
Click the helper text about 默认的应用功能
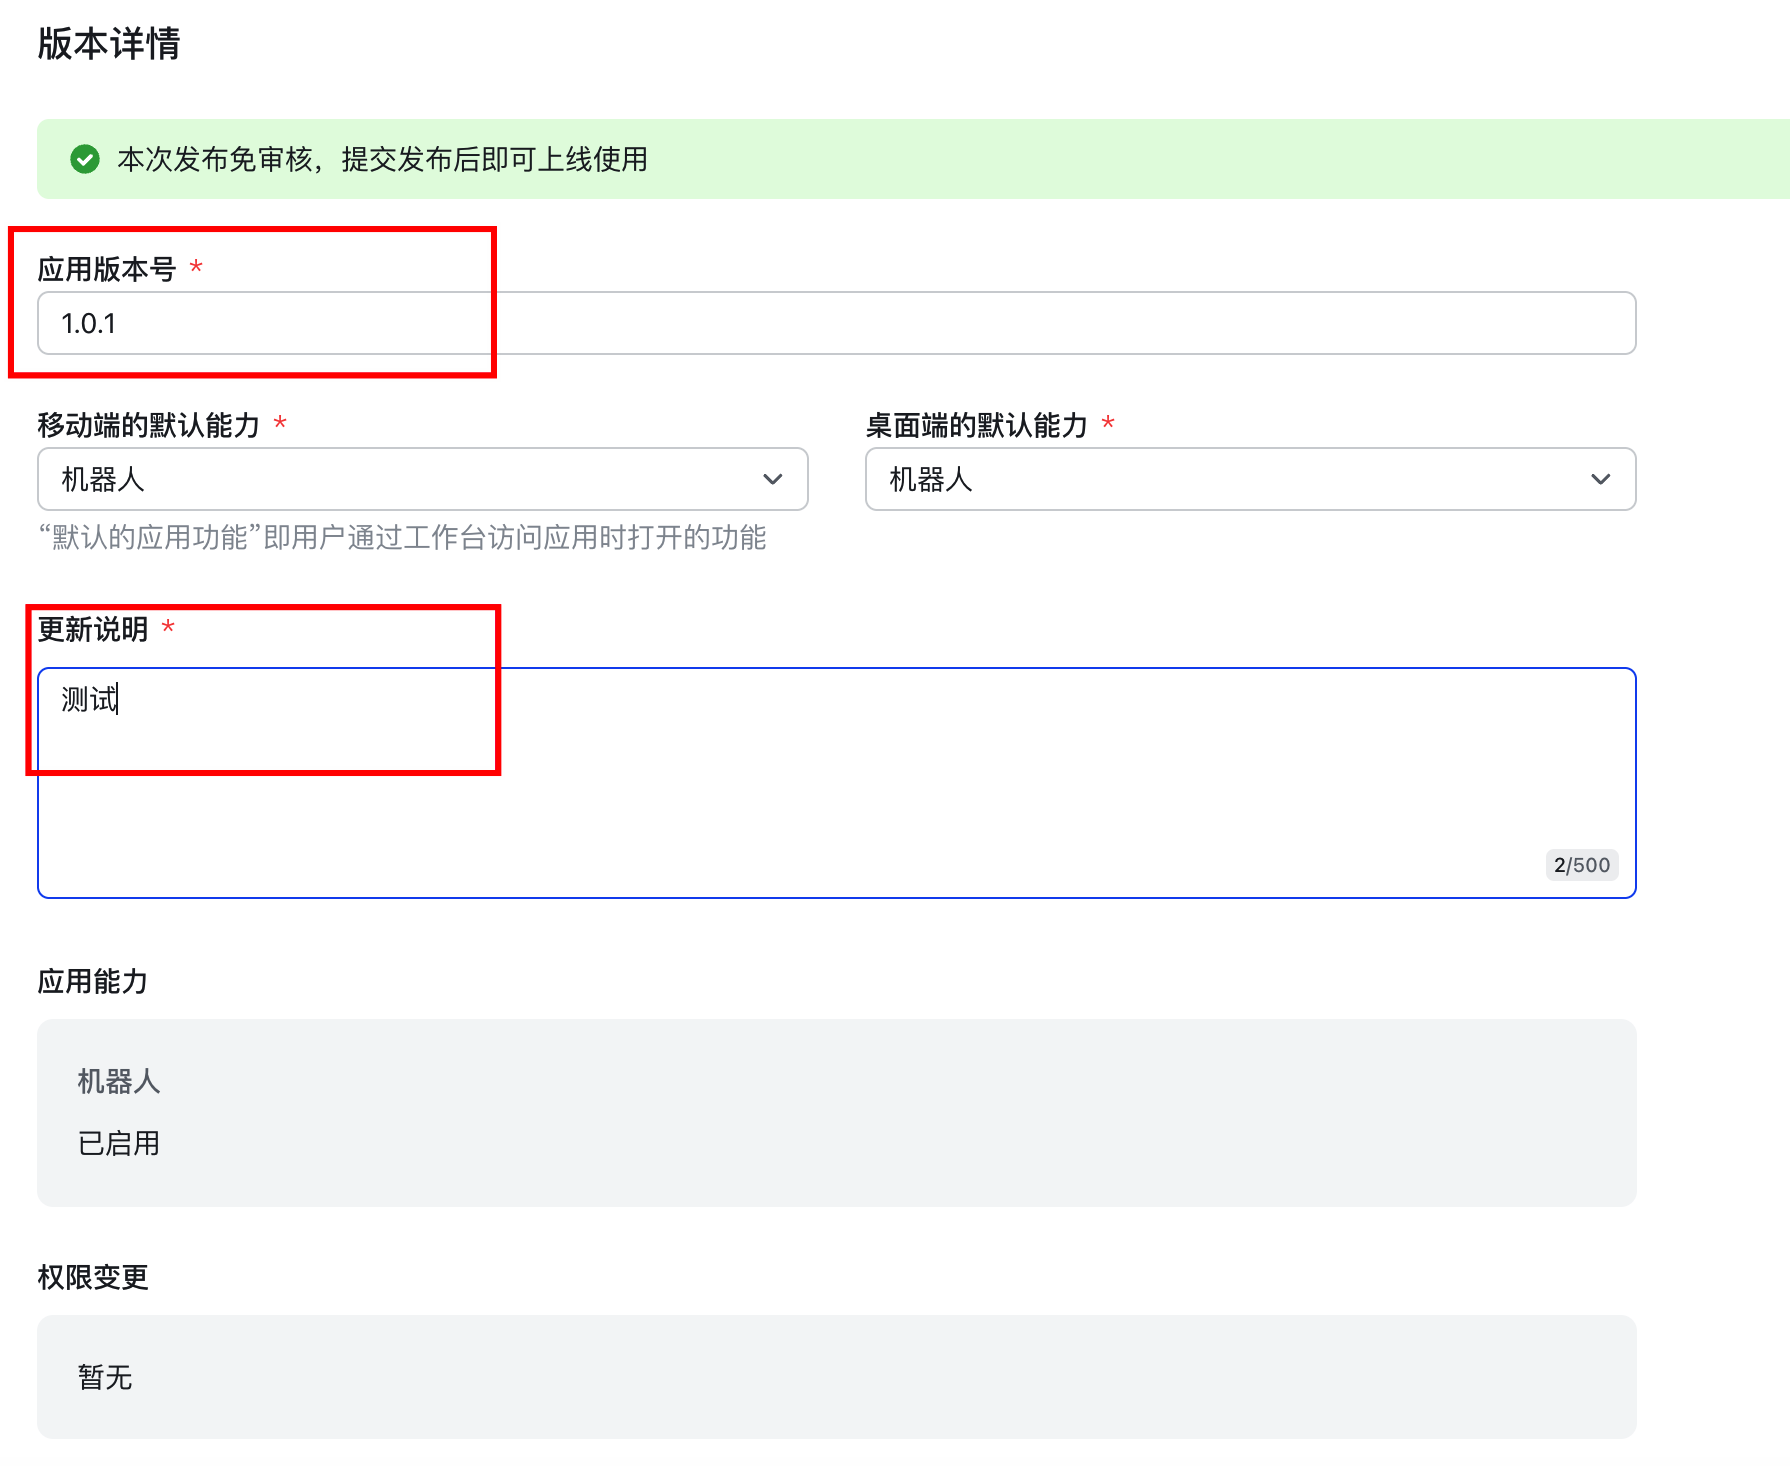403,540
